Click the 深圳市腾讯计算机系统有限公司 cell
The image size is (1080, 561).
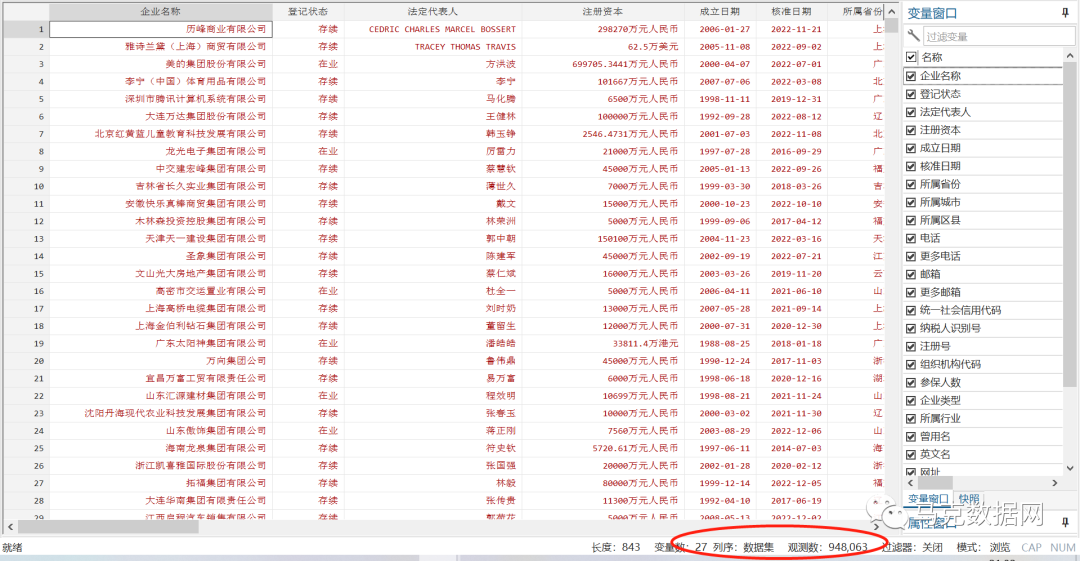[x=160, y=99]
